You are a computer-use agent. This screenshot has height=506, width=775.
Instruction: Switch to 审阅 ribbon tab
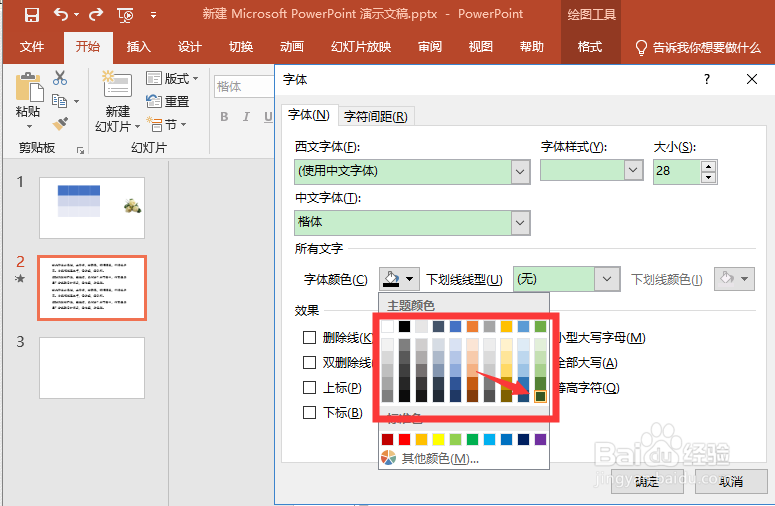tap(430, 47)
